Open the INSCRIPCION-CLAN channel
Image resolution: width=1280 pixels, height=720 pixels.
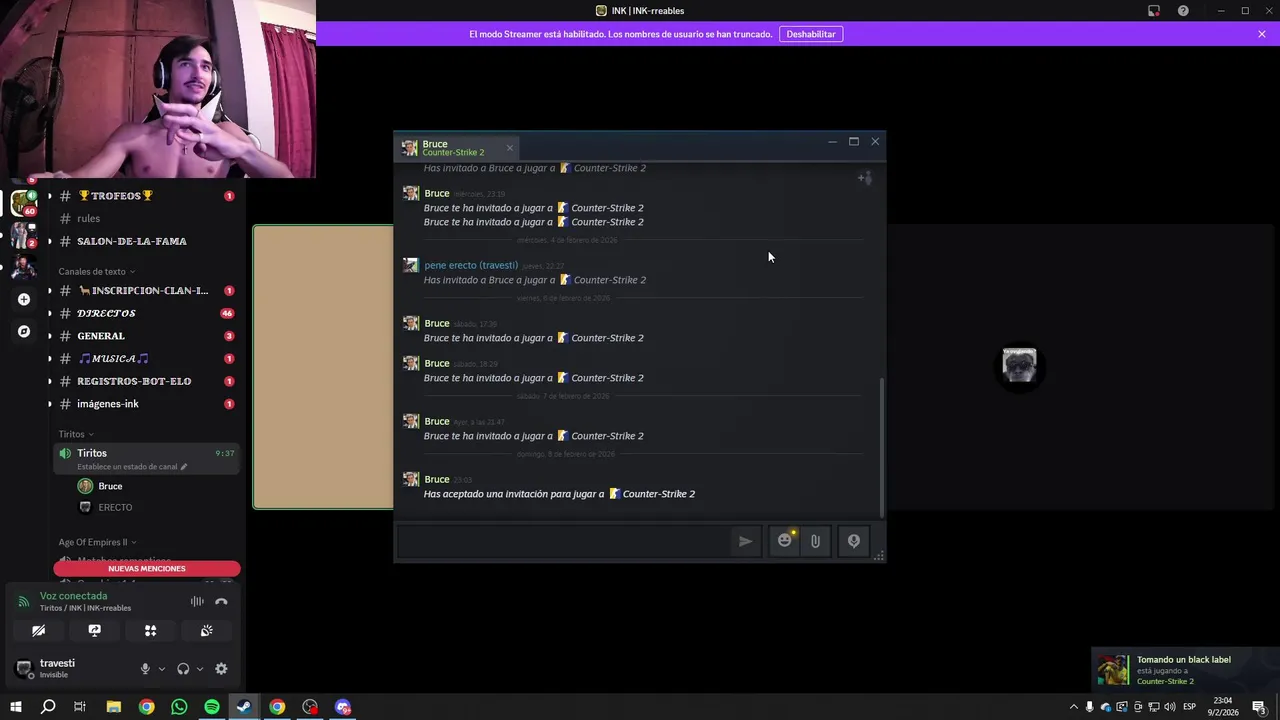(x=146, y=291)
